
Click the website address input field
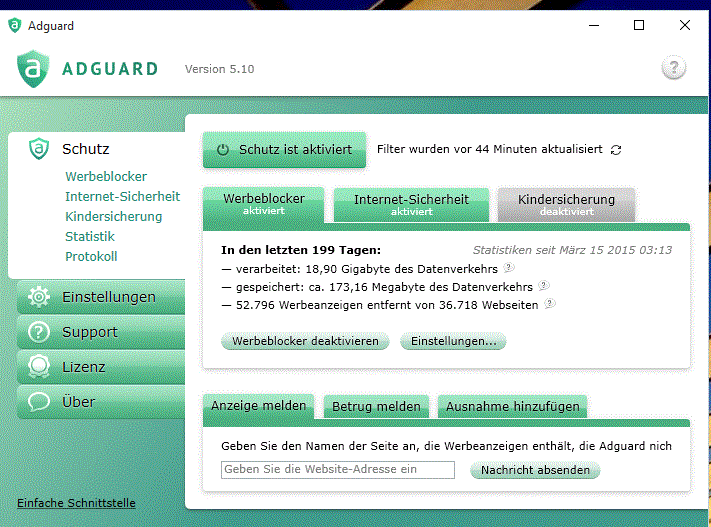[x=337, y=469]
